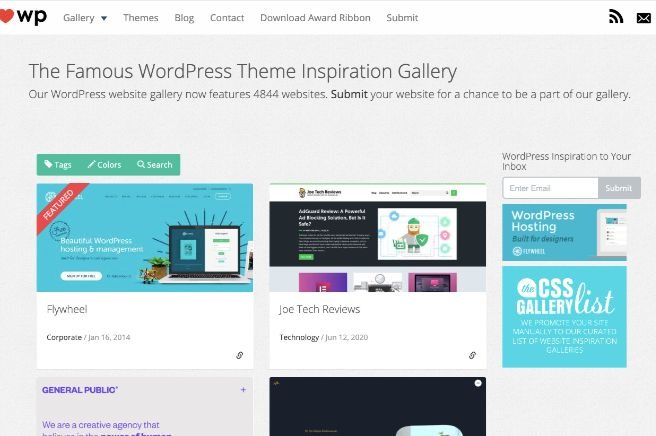656x436 pixels.
Task: Open the Joe Tech Reviews screenshot thumbnail
Action: (x=378, y=237)
